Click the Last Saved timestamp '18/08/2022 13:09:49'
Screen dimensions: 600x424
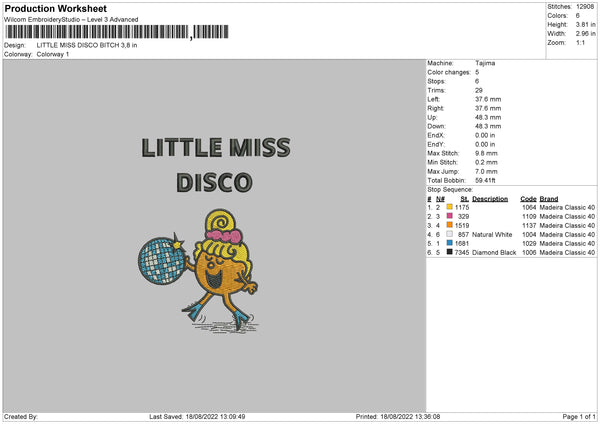pyautogui.click(x=215, y=416)
